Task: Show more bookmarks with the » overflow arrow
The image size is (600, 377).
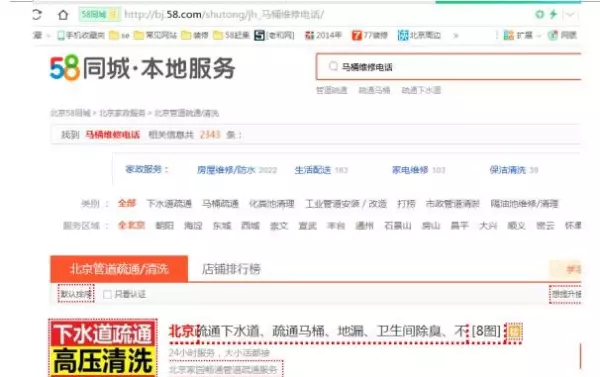Action: 456,36
